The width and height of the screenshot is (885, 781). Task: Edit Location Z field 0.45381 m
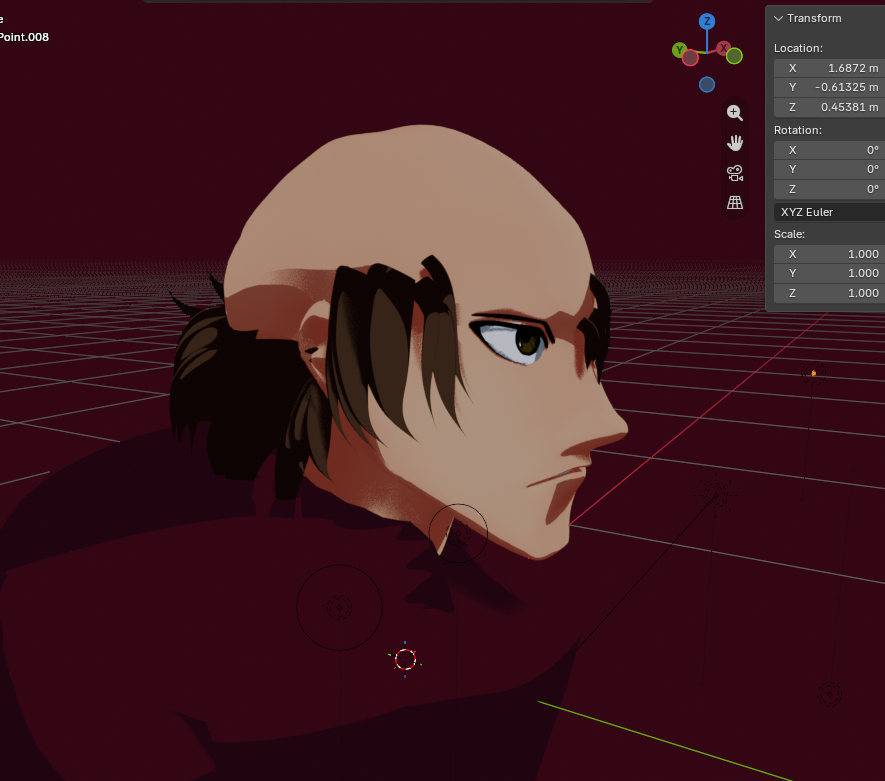click(829, 107)
